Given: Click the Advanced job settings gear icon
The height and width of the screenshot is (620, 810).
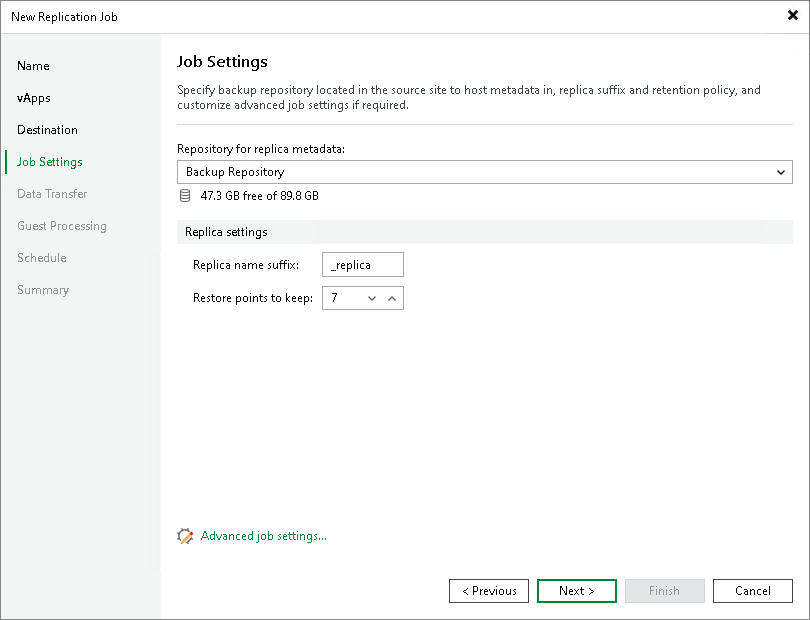Looking at the screenshot, I should [185, 536].
